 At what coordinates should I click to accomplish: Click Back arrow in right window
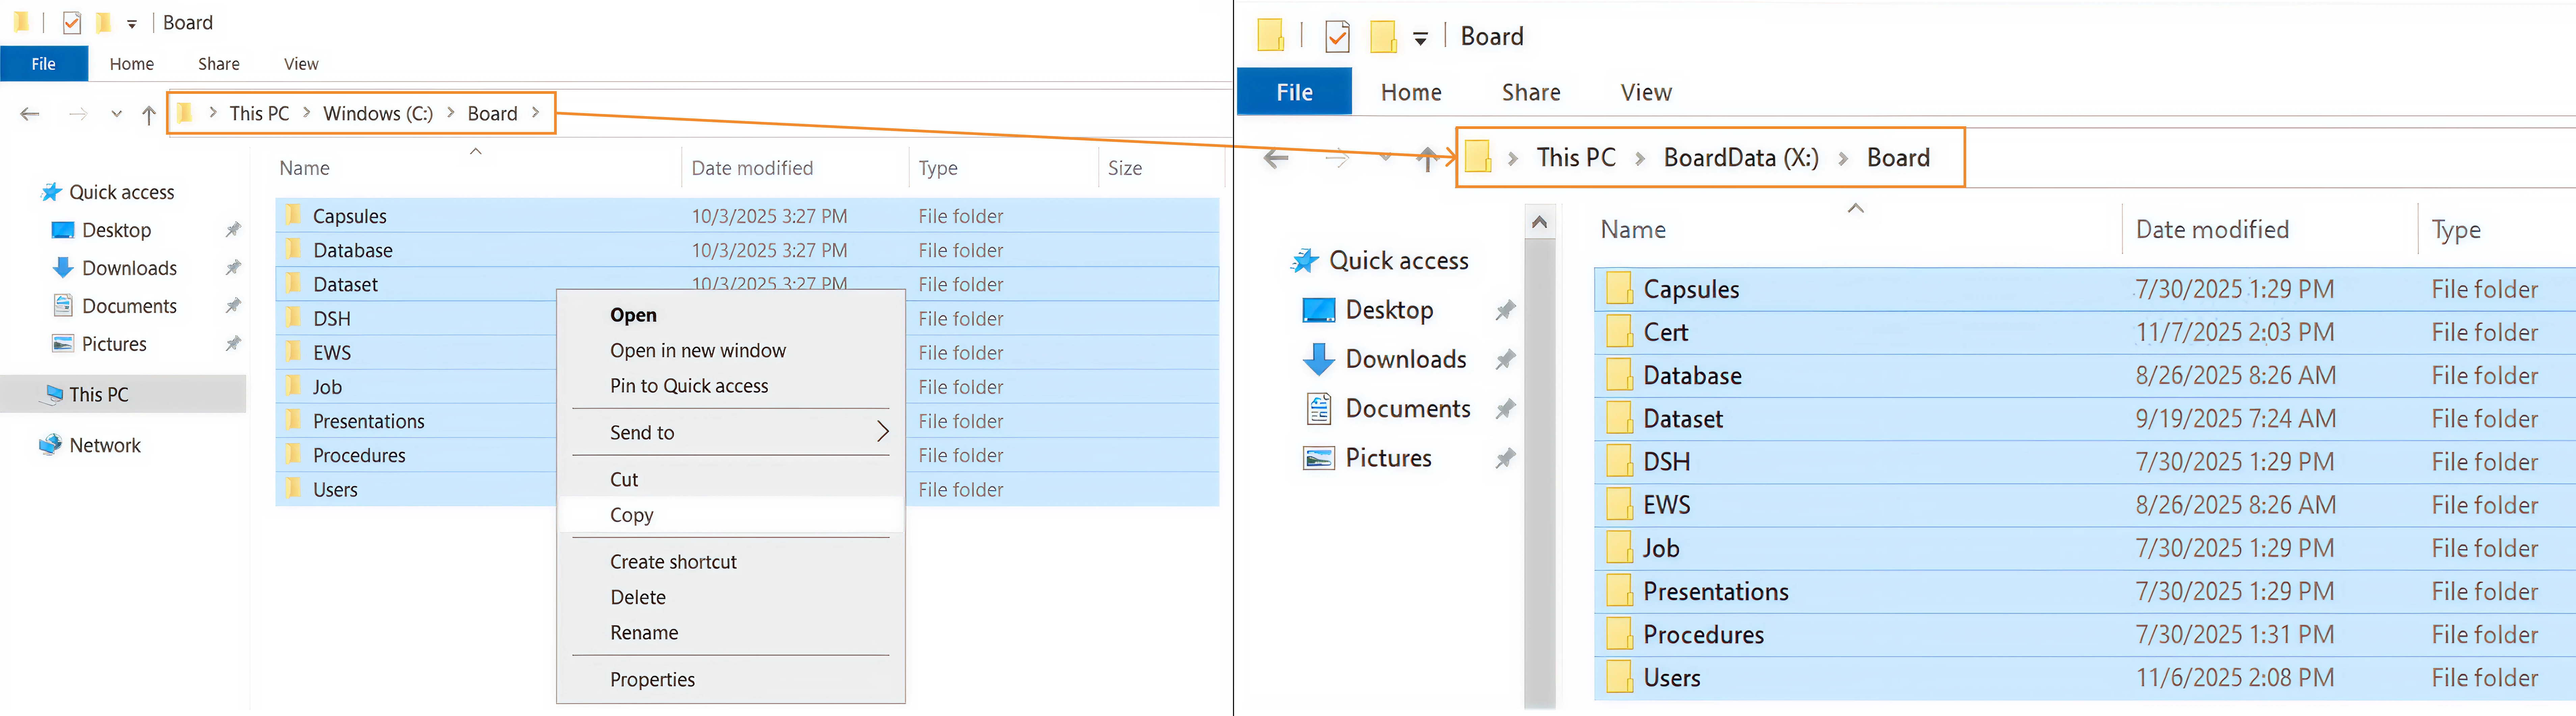(1276, 158)
